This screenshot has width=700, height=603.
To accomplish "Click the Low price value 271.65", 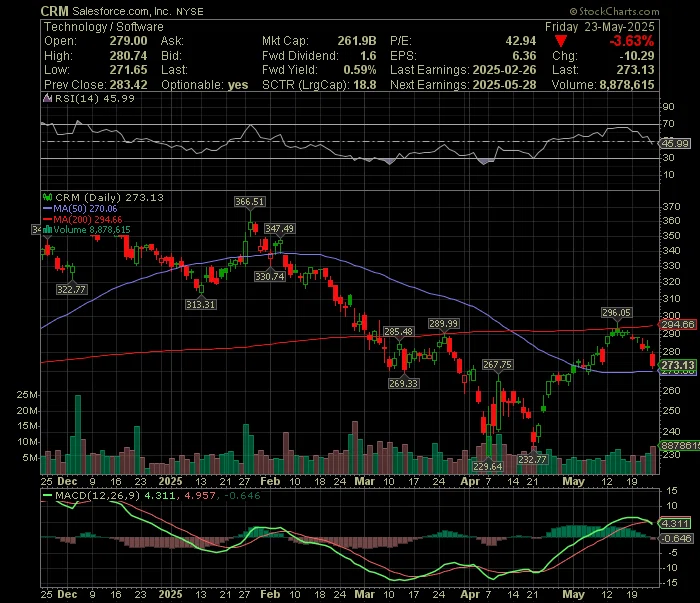I will click(129, 70).
